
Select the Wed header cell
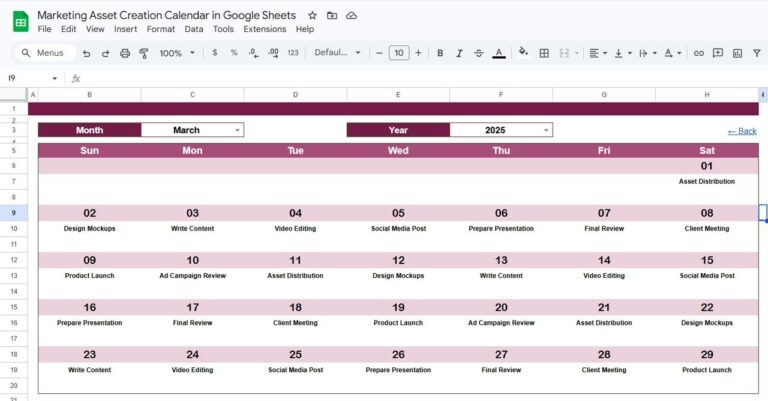click(398, 150)
